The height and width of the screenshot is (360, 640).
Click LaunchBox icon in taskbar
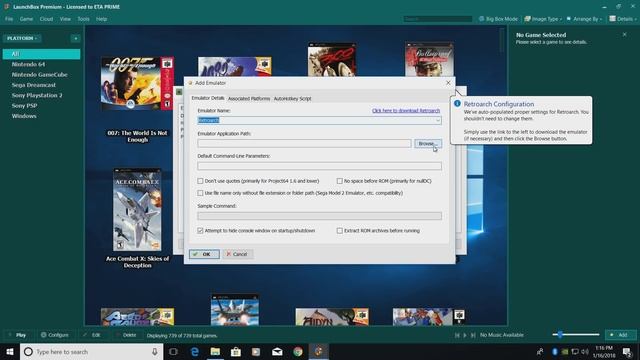[318, 351]
